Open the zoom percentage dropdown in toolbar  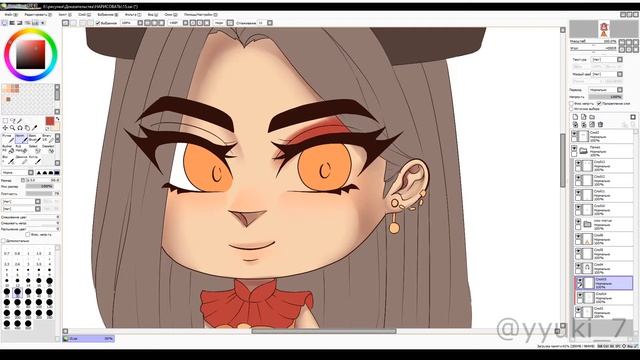pos(140,23)
